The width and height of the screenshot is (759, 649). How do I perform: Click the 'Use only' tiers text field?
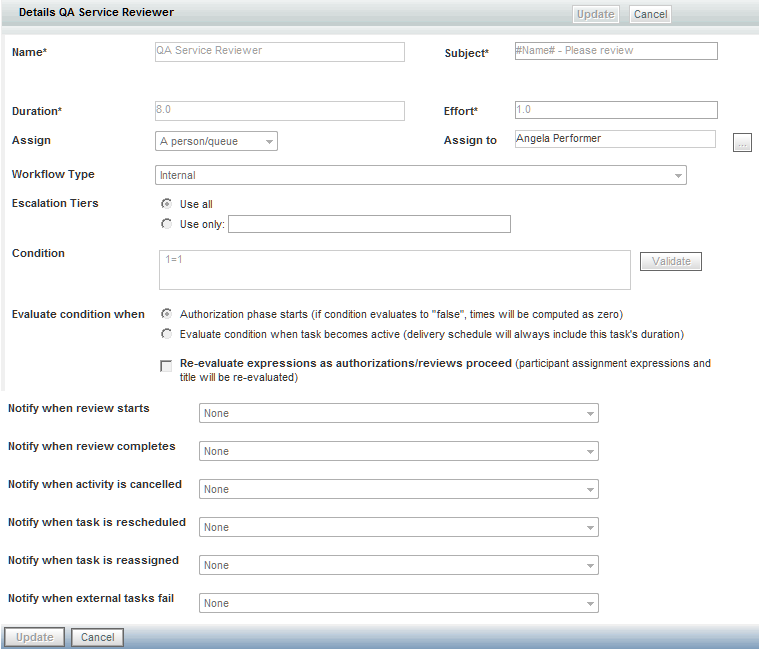click(x=369, y=224)
